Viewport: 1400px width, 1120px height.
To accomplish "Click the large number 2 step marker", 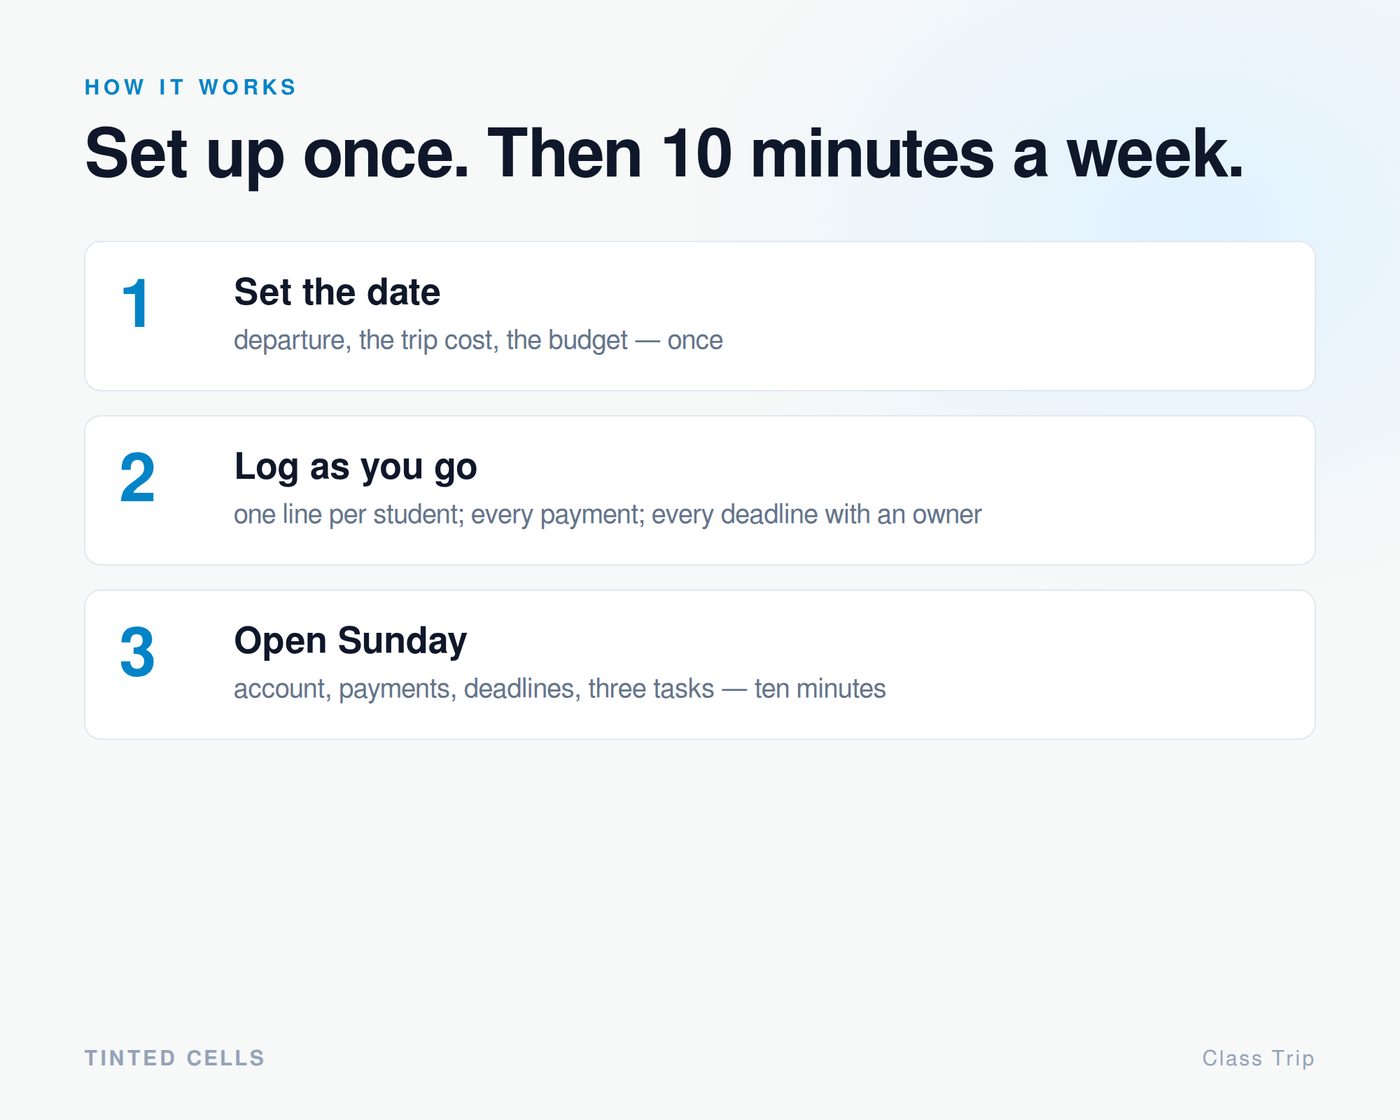I will click(x=137, y=478).
